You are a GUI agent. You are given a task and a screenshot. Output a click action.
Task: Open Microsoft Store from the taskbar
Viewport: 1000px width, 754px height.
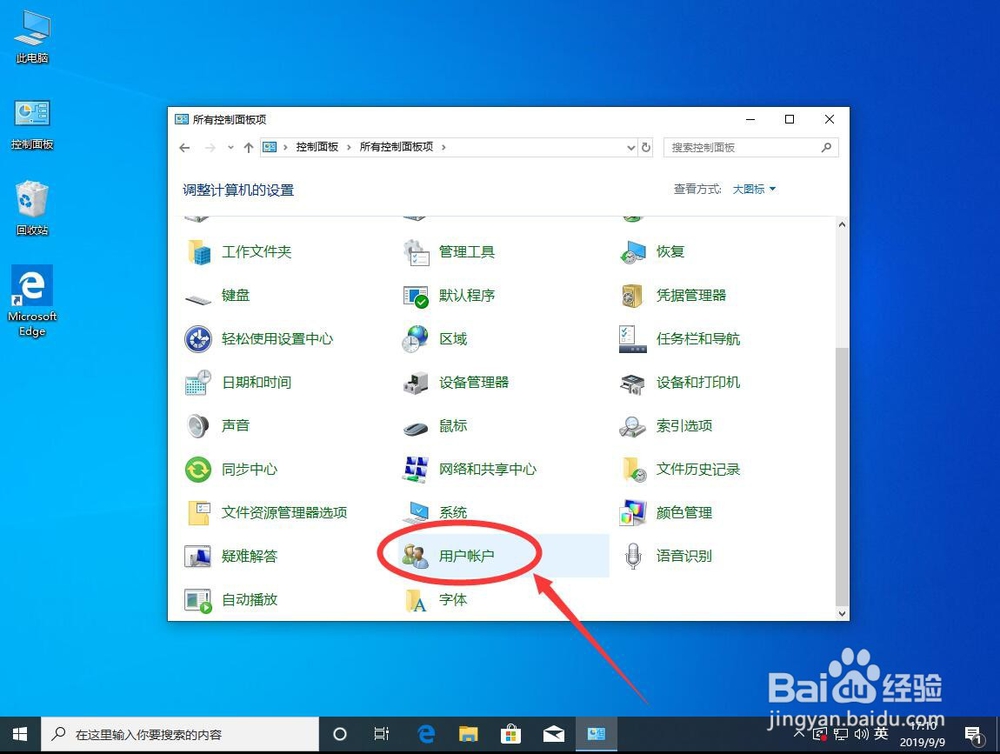tap(510, 734)
